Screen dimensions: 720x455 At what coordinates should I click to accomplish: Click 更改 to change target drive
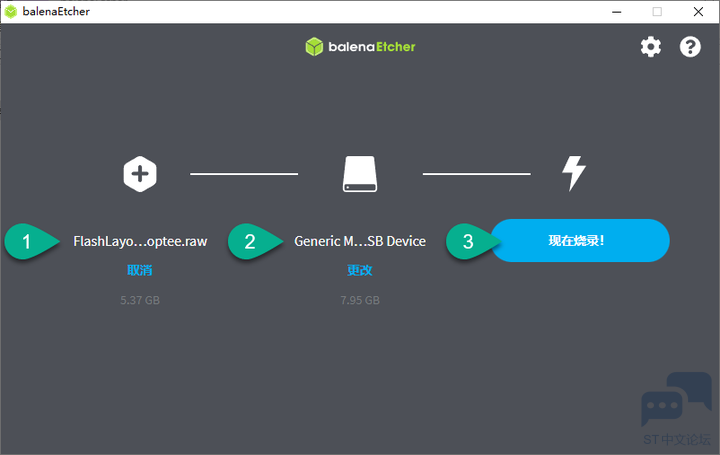[360, 270]
